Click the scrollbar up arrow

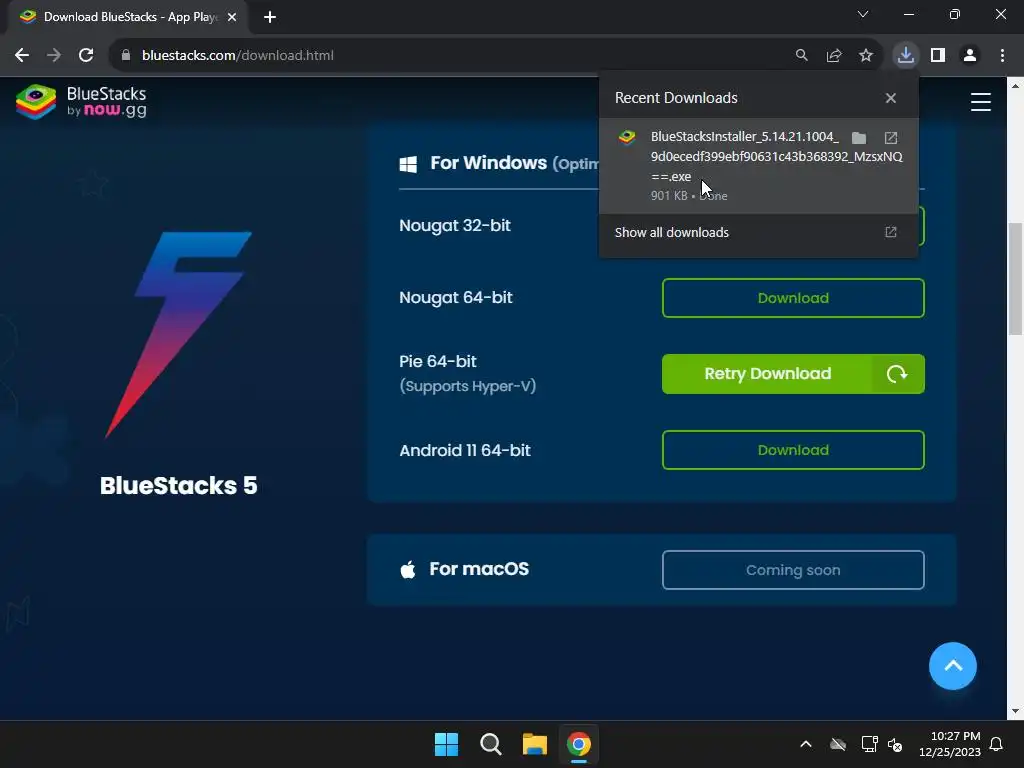point(1015,86)
